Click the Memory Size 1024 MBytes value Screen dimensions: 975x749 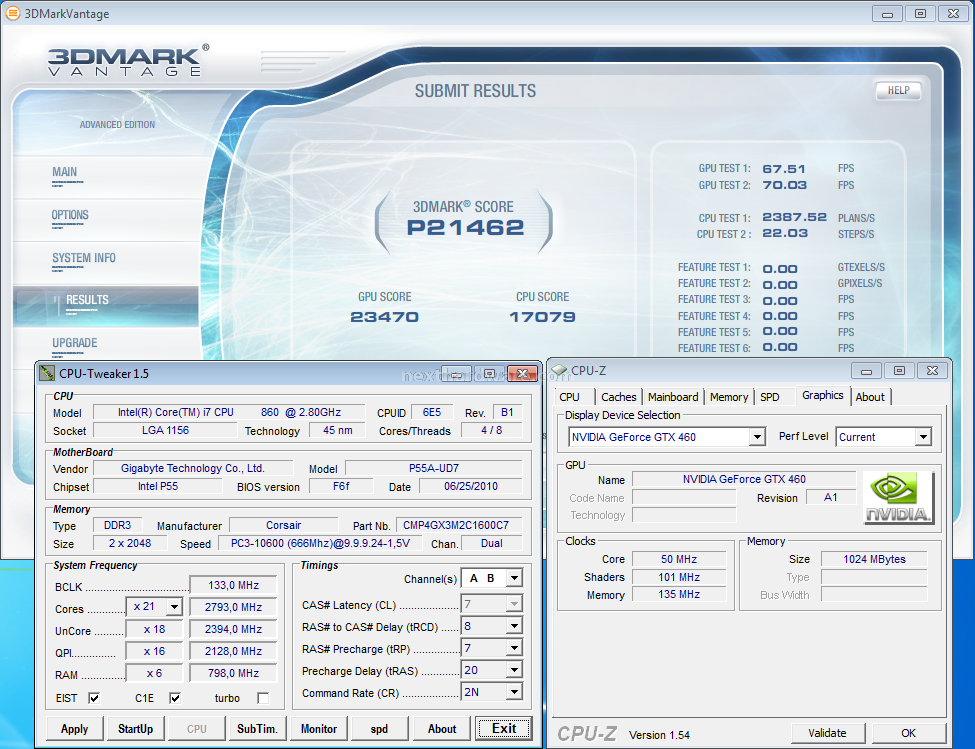(874, 559)
